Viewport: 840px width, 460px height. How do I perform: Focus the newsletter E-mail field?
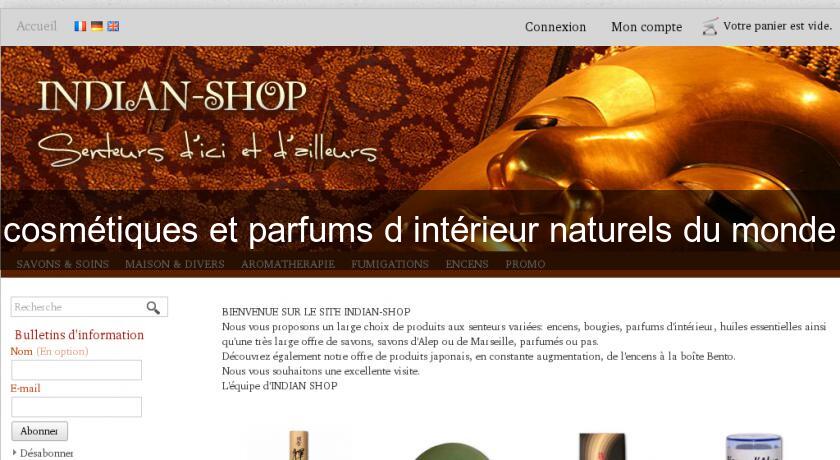point(77,407)
